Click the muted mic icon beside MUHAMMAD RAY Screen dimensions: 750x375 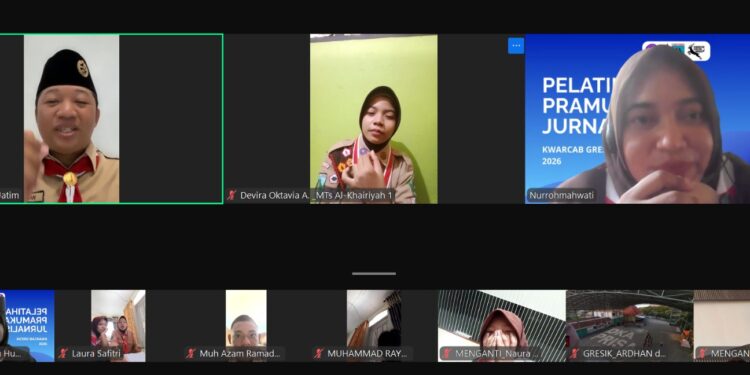[x=319, y=353]
